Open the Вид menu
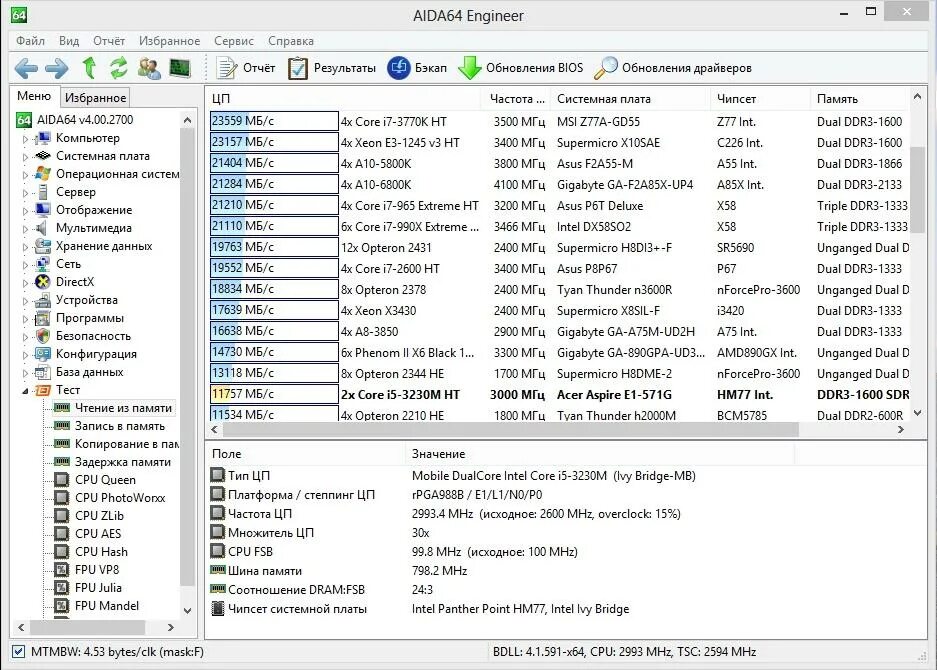Image resolution: width=937 pixels, height=670 pixels. pyautogui.click(x=69, y=41)
